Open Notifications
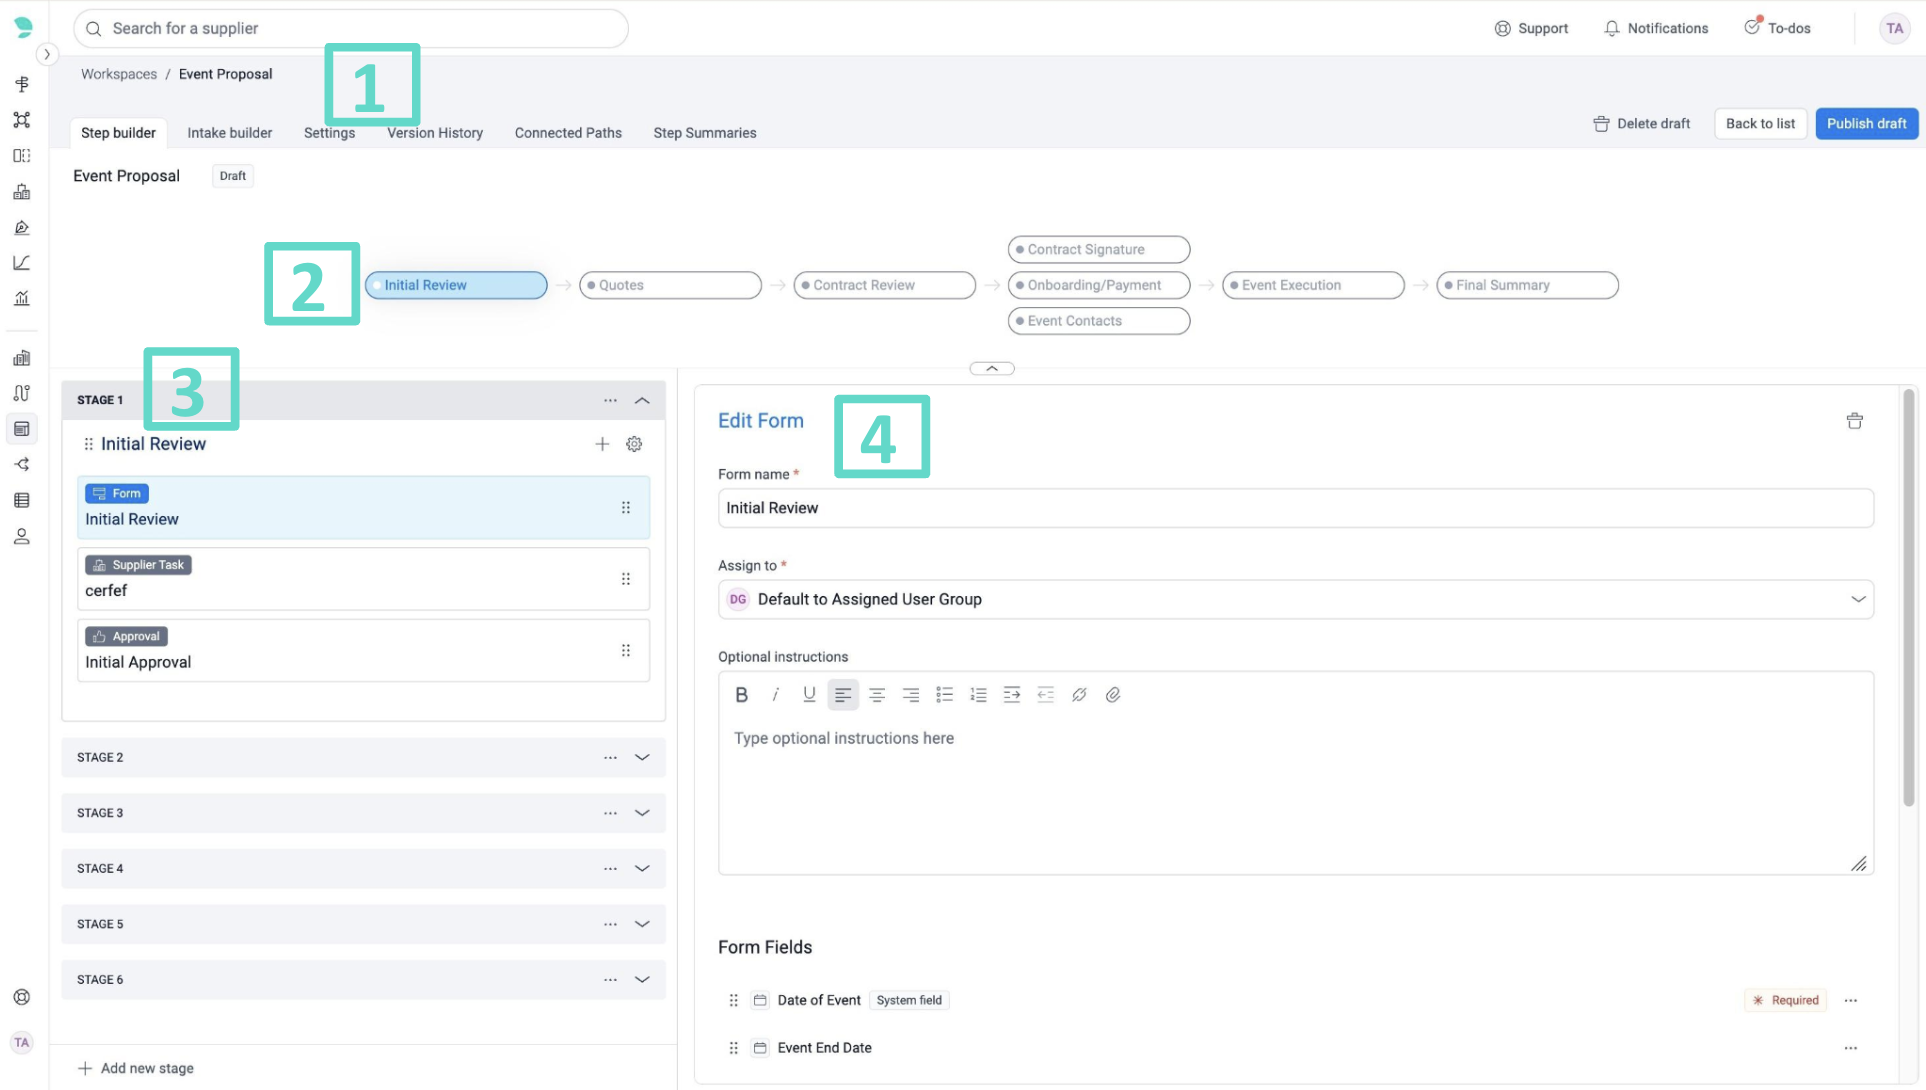Screen dimensions: 1926x1090 (1656, 28)
